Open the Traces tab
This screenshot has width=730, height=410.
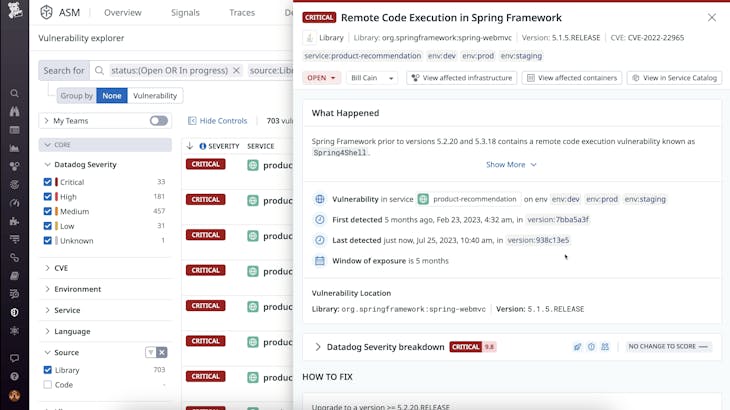click(x=242, y=13)
